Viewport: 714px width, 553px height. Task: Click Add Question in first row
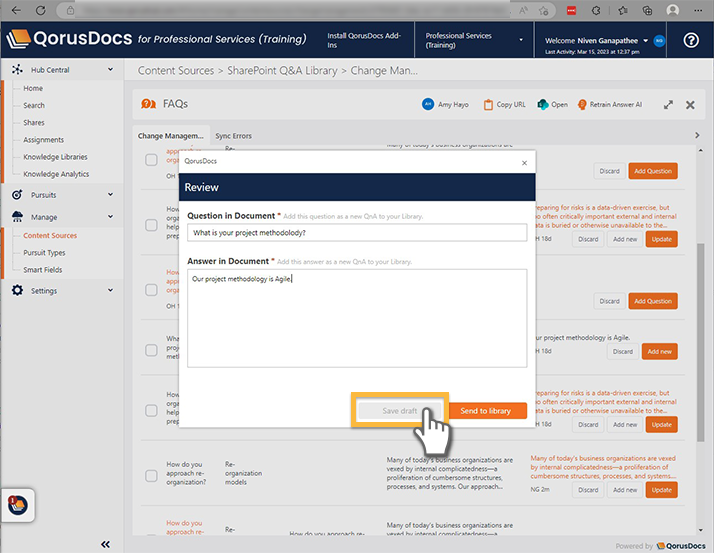click(653, 171)
